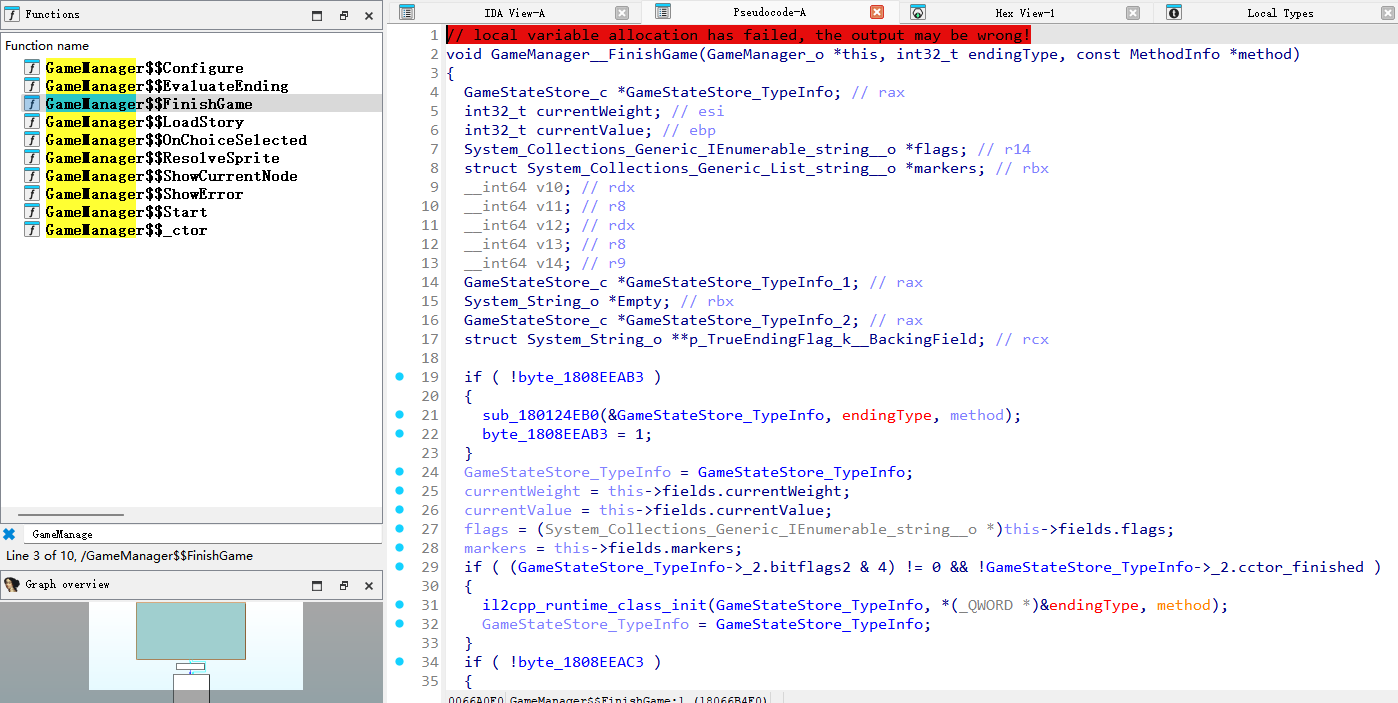This screenshot has height=703, width=1398.
Task: Click the Local Types tab icon
Action: point(1174,13)
